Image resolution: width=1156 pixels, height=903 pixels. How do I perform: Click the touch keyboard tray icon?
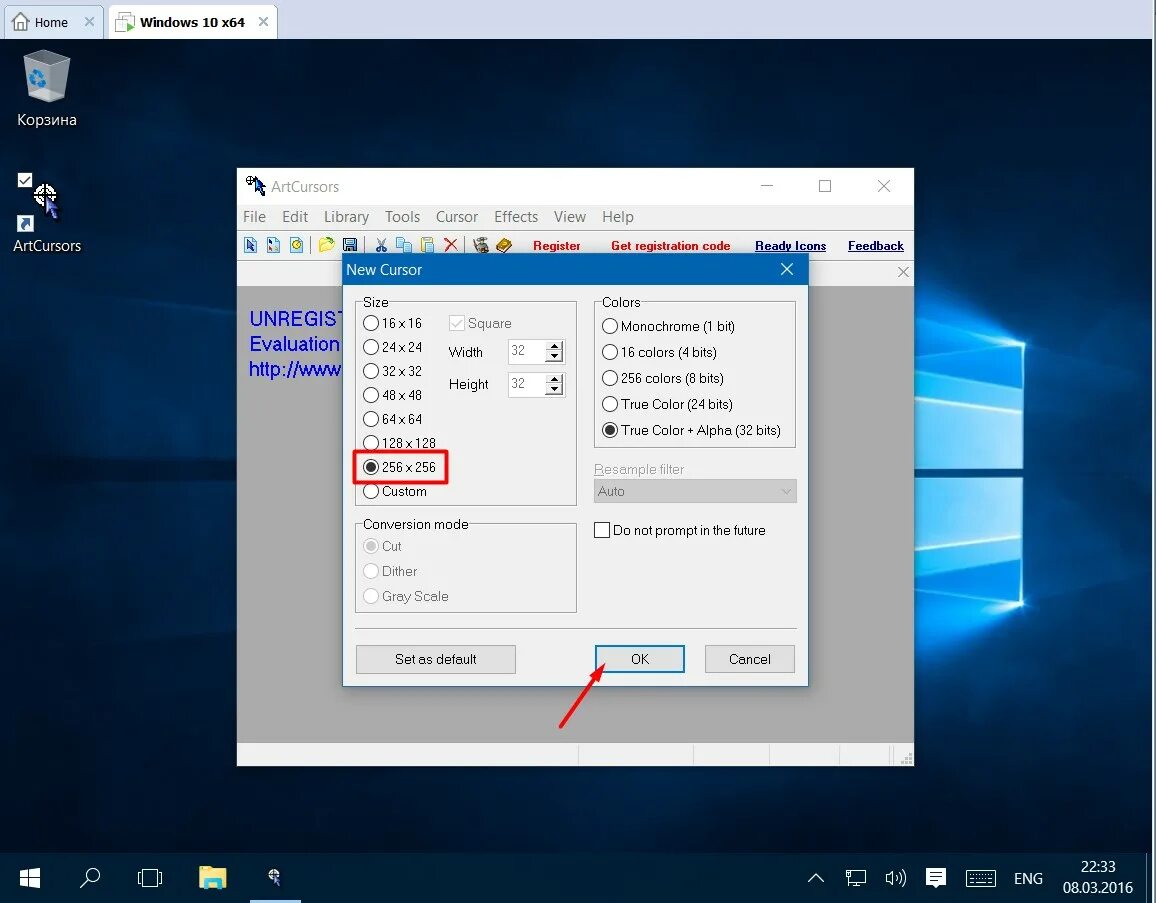click(981, 878)
